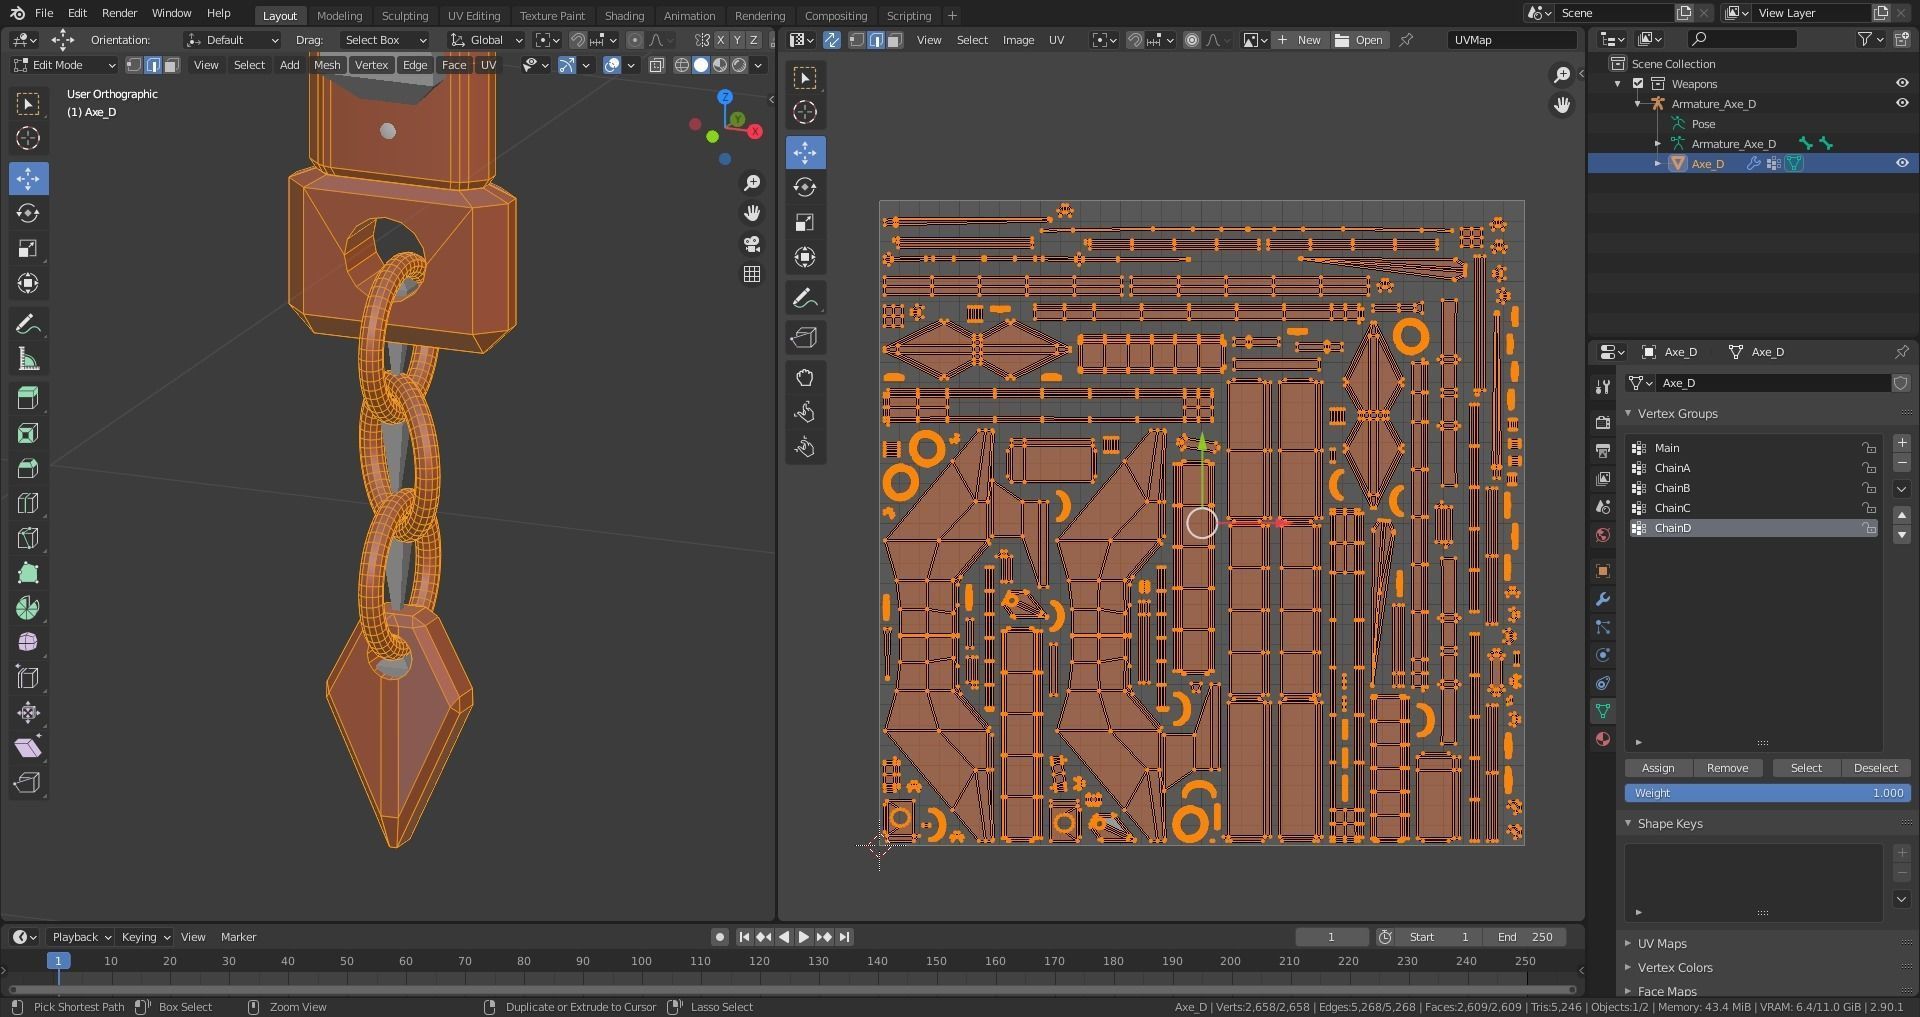Viewport: 1920px width, 1017px height.
Task: Open the Modifier properties tab
Action: (x=1603, y=599)
